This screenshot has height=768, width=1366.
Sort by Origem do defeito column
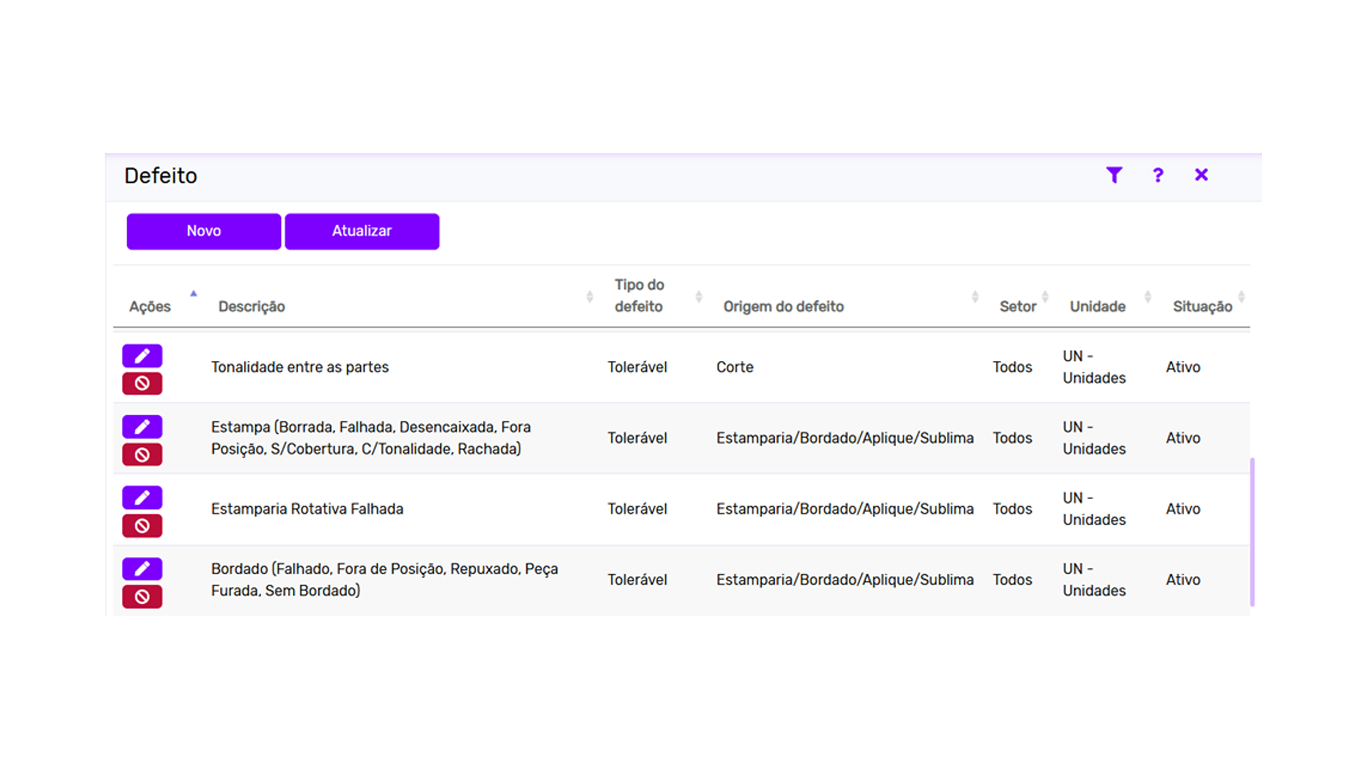point(784,307)
